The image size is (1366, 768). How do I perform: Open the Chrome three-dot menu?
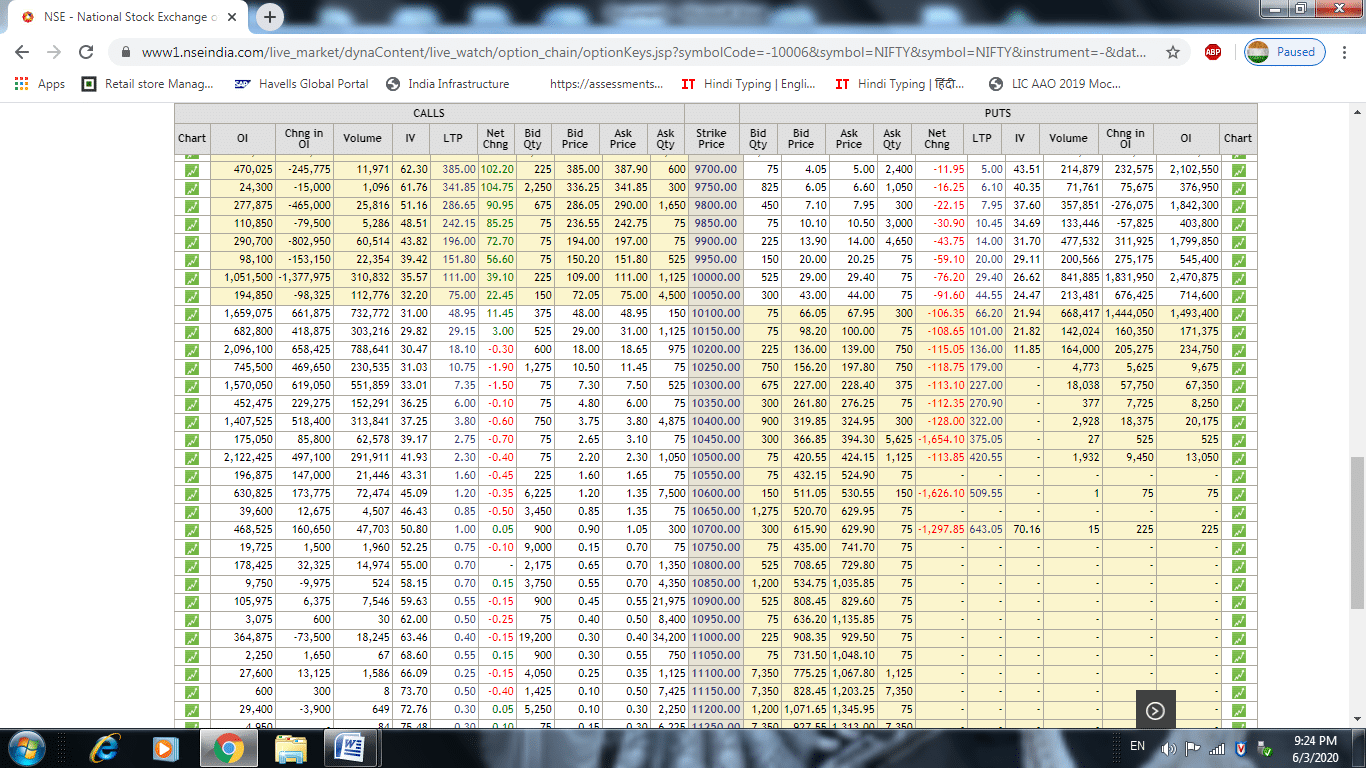click(x=1345, y=52)
